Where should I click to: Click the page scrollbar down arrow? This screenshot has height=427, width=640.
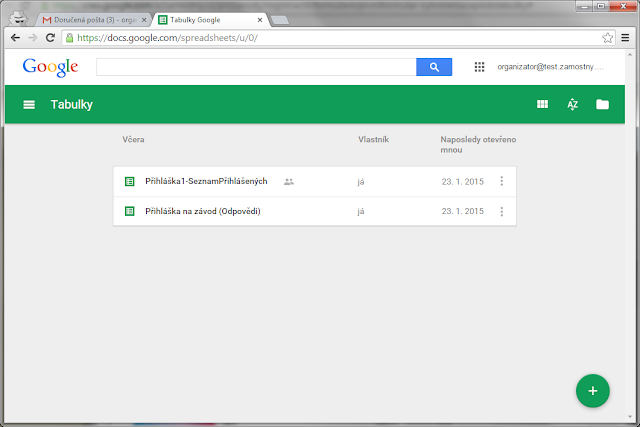tap(630, 417)
